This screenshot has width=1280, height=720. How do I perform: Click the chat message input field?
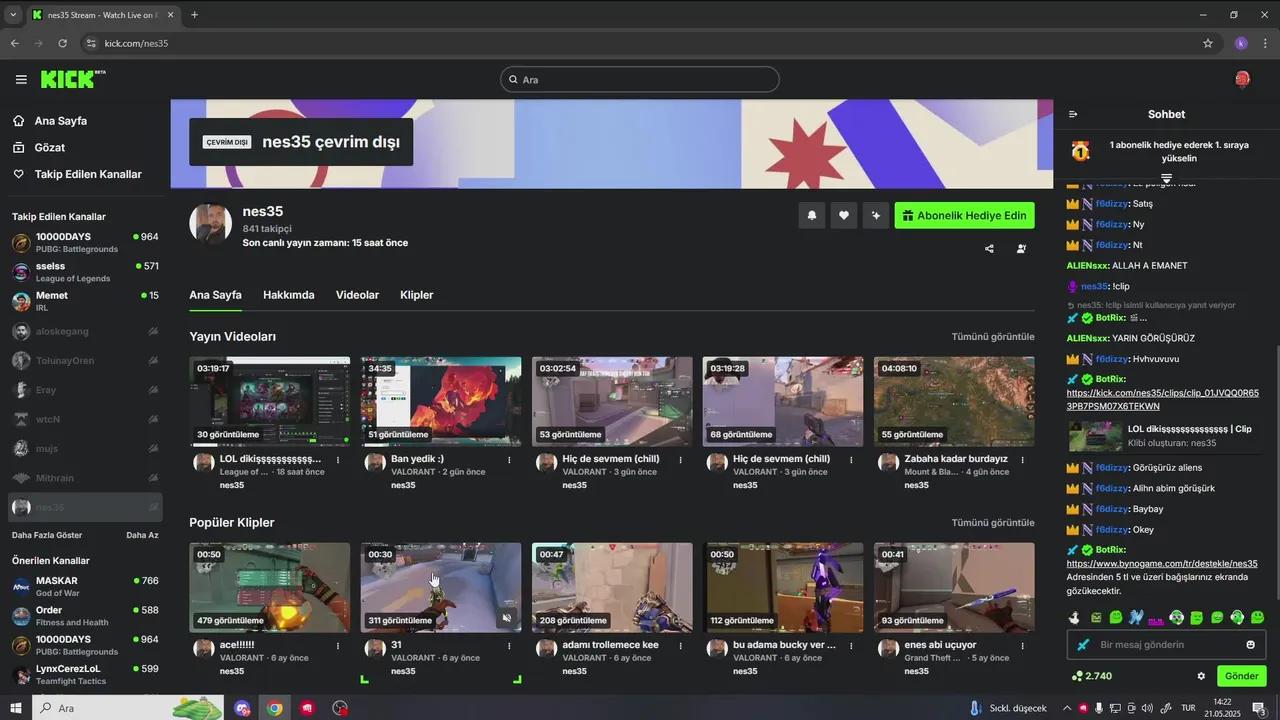[x=1166, y=645]
